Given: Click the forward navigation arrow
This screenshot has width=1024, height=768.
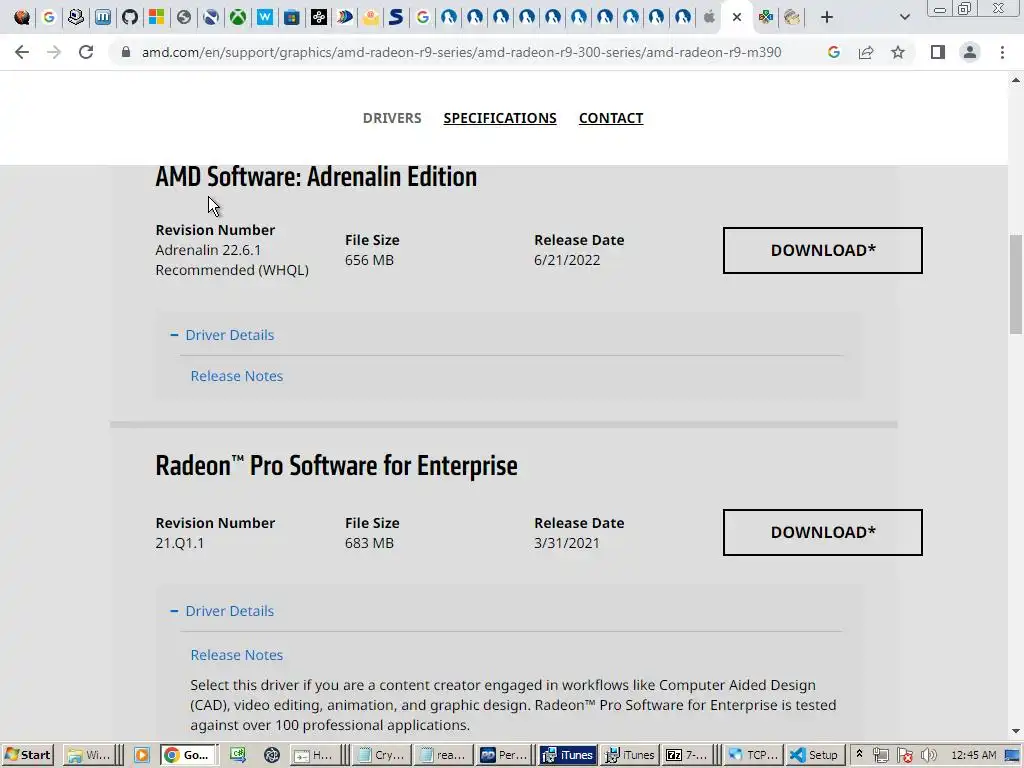Looking at the screenshot, I should [54, 52].
